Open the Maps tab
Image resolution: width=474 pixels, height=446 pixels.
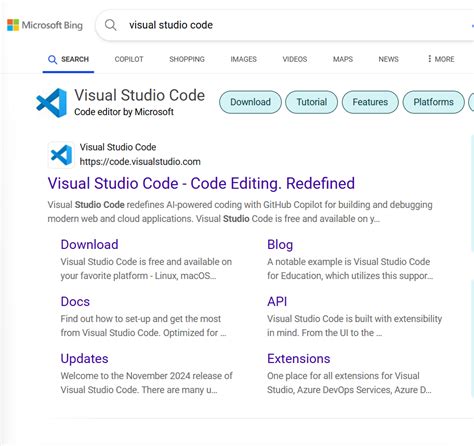(x=343, y=59)
